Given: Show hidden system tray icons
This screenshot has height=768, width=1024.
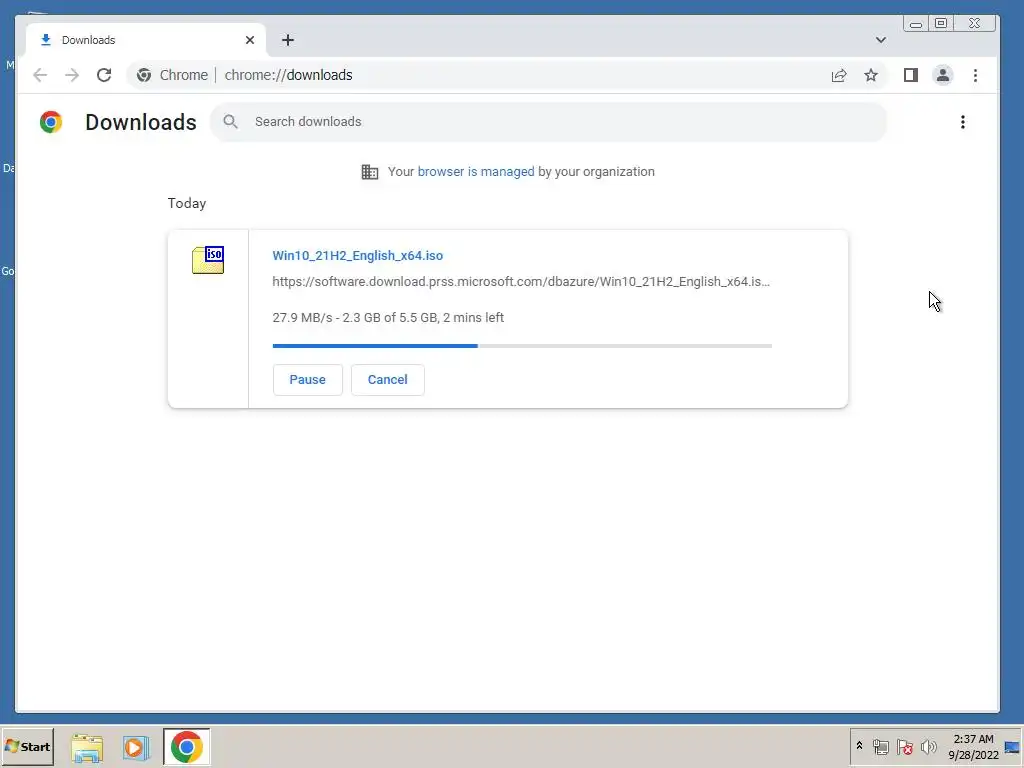Looking at the screenshot, I should pos(859,746).
